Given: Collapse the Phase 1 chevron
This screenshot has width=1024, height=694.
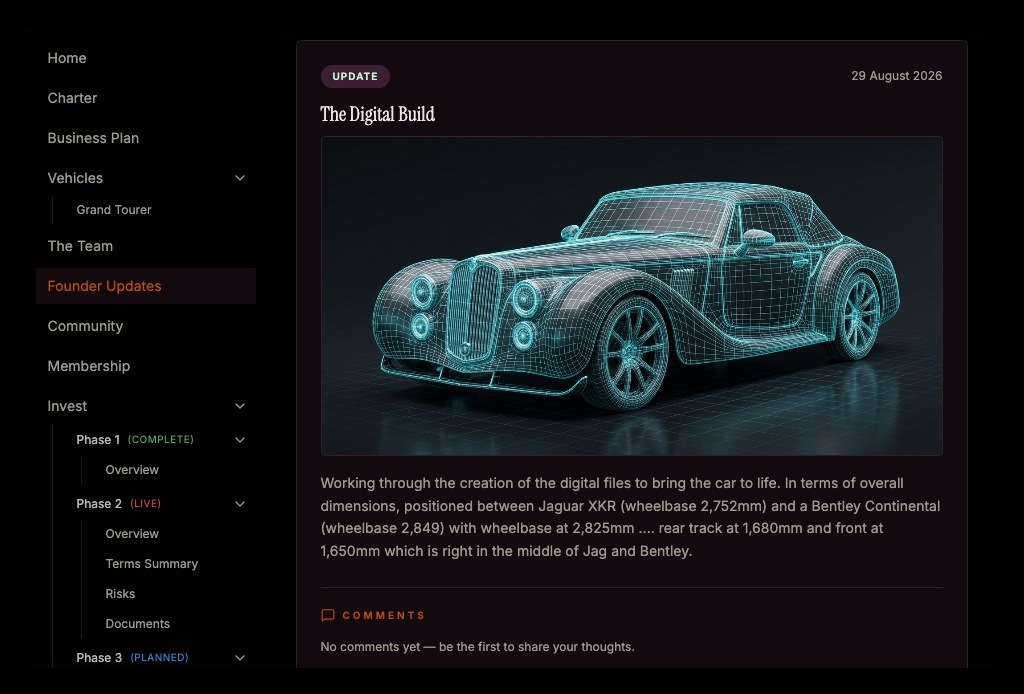Looking at the screenshot, I should tap(240, 439).
